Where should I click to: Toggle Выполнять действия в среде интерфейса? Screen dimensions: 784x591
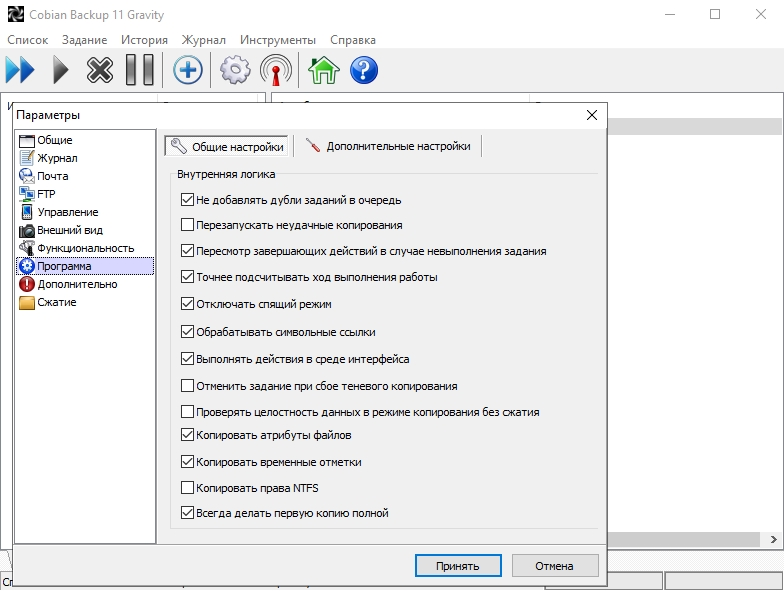pos(187,358)
